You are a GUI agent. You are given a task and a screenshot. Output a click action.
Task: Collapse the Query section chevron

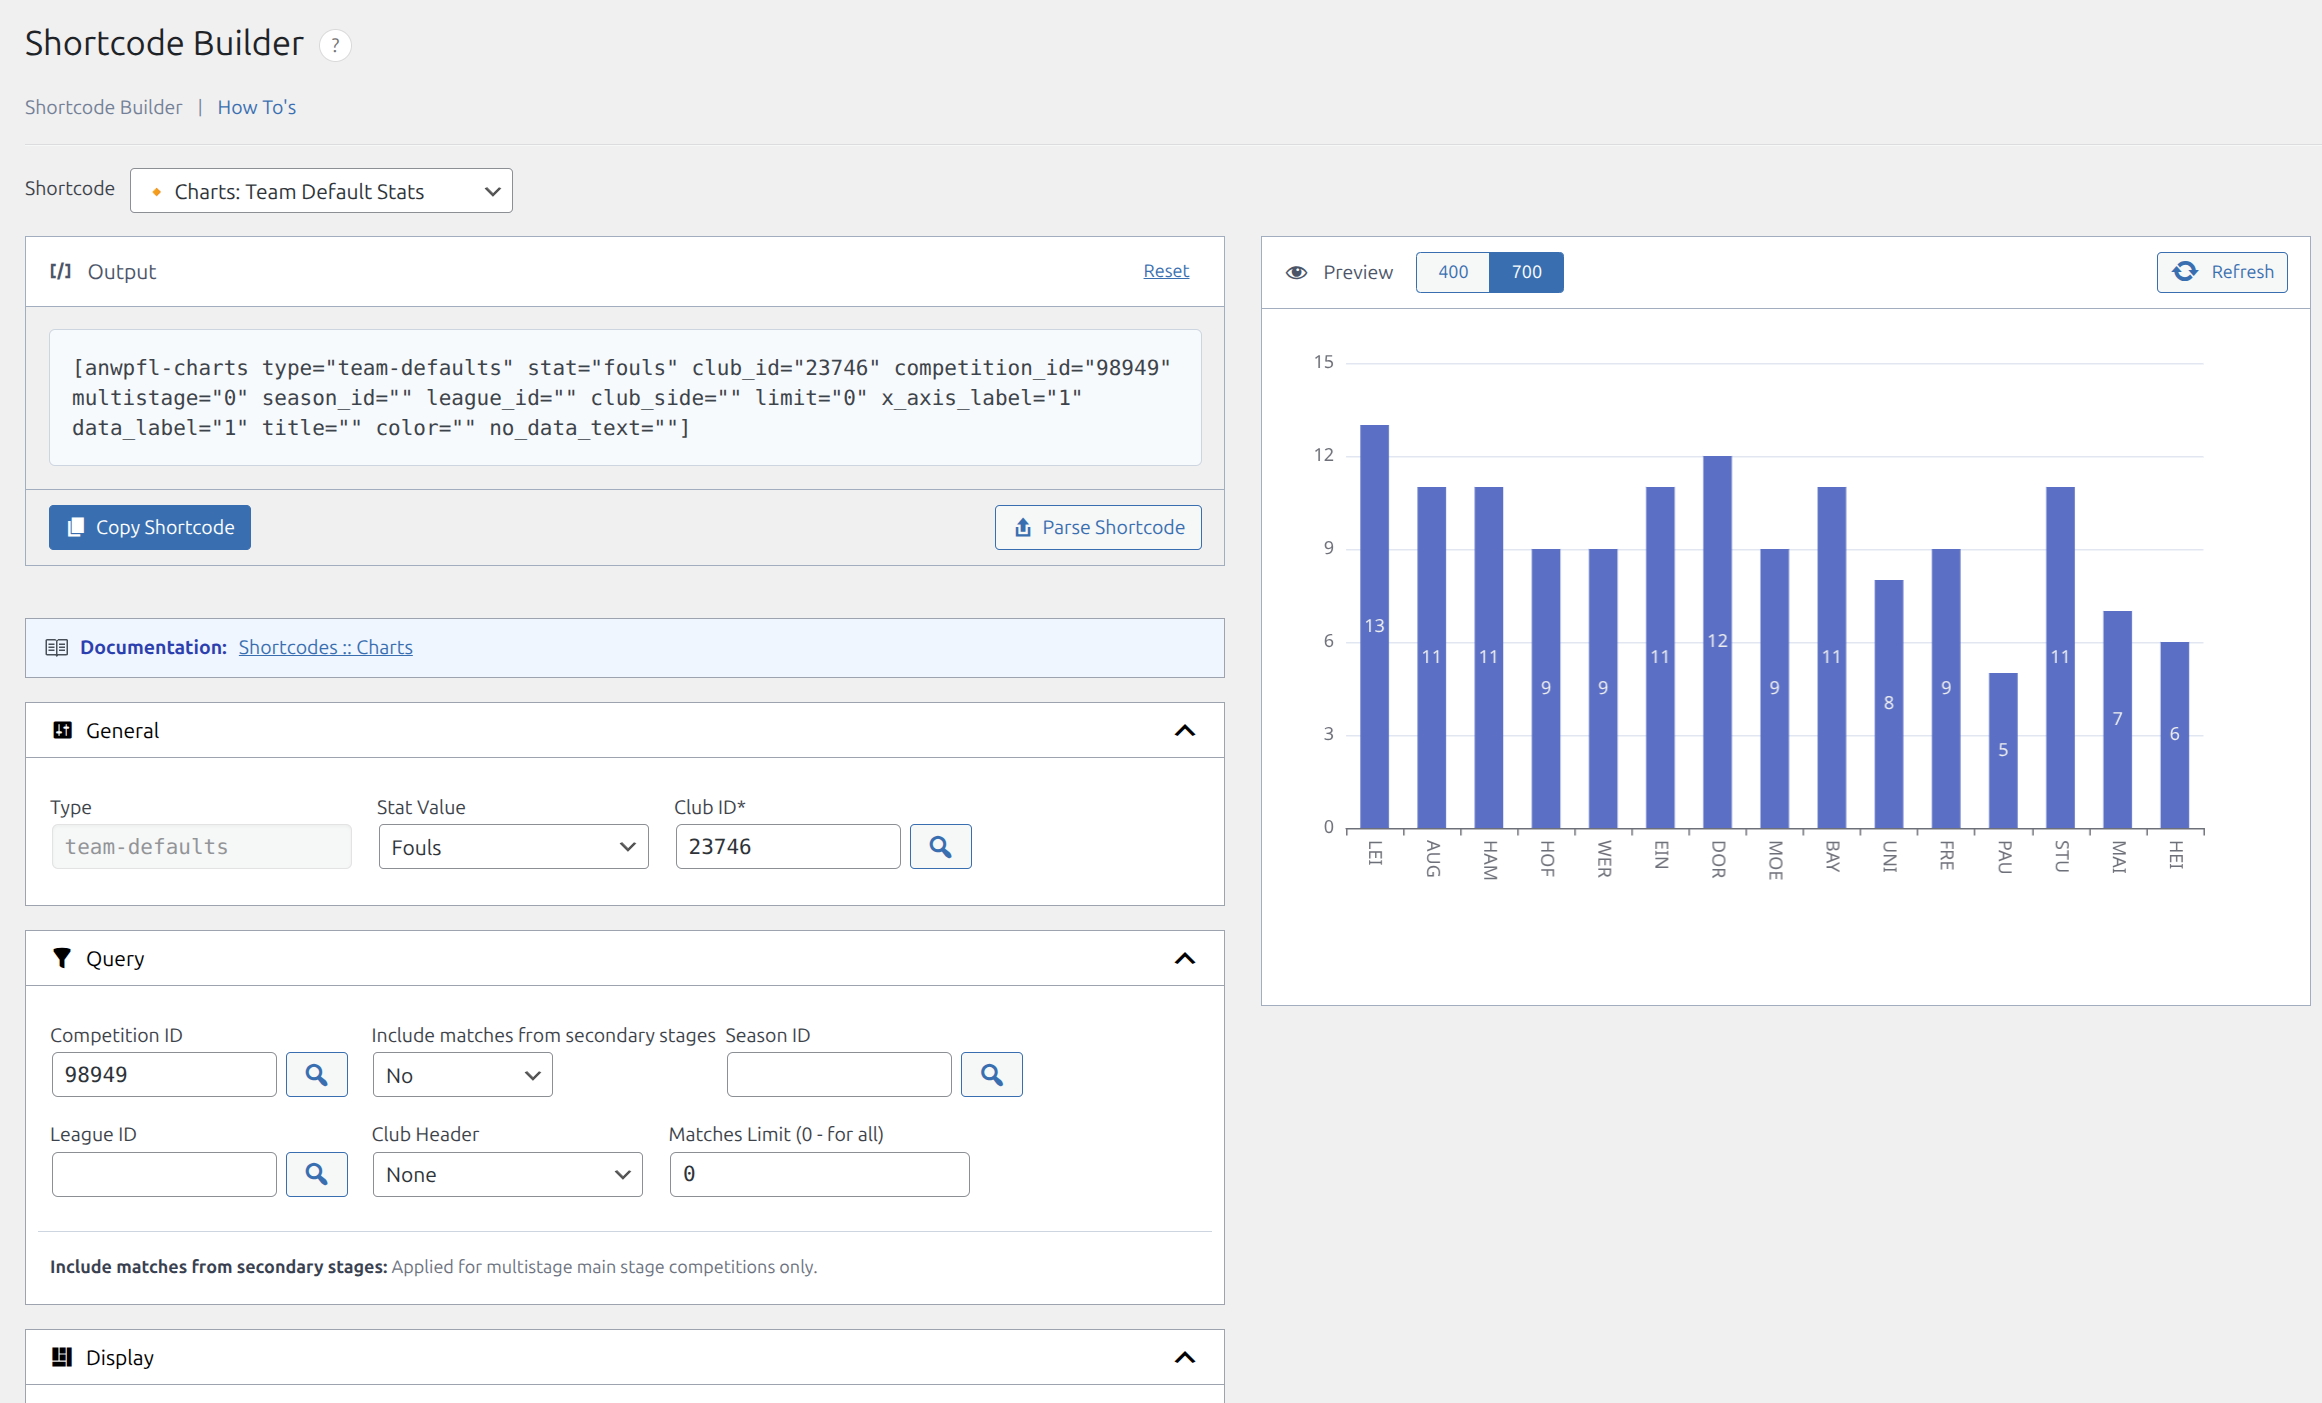[1184, 959]
